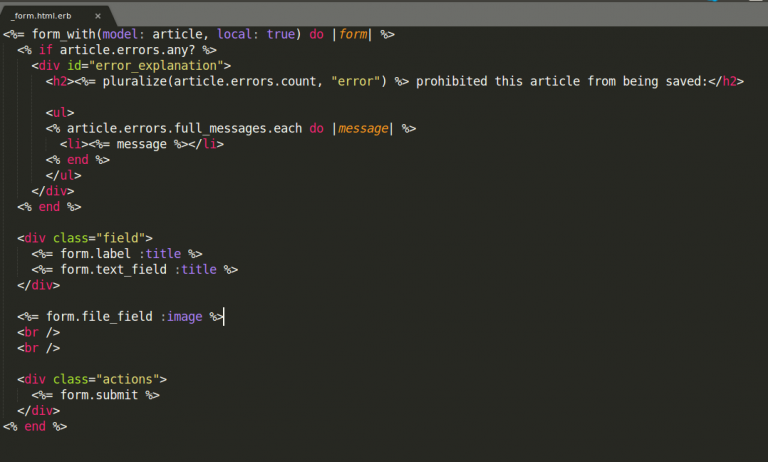Image resolution: width=768 pixels, height=462 pixels.
Task: Click the "error_explanation" id string
Action: pyautogui.click(x=156, y=66)
